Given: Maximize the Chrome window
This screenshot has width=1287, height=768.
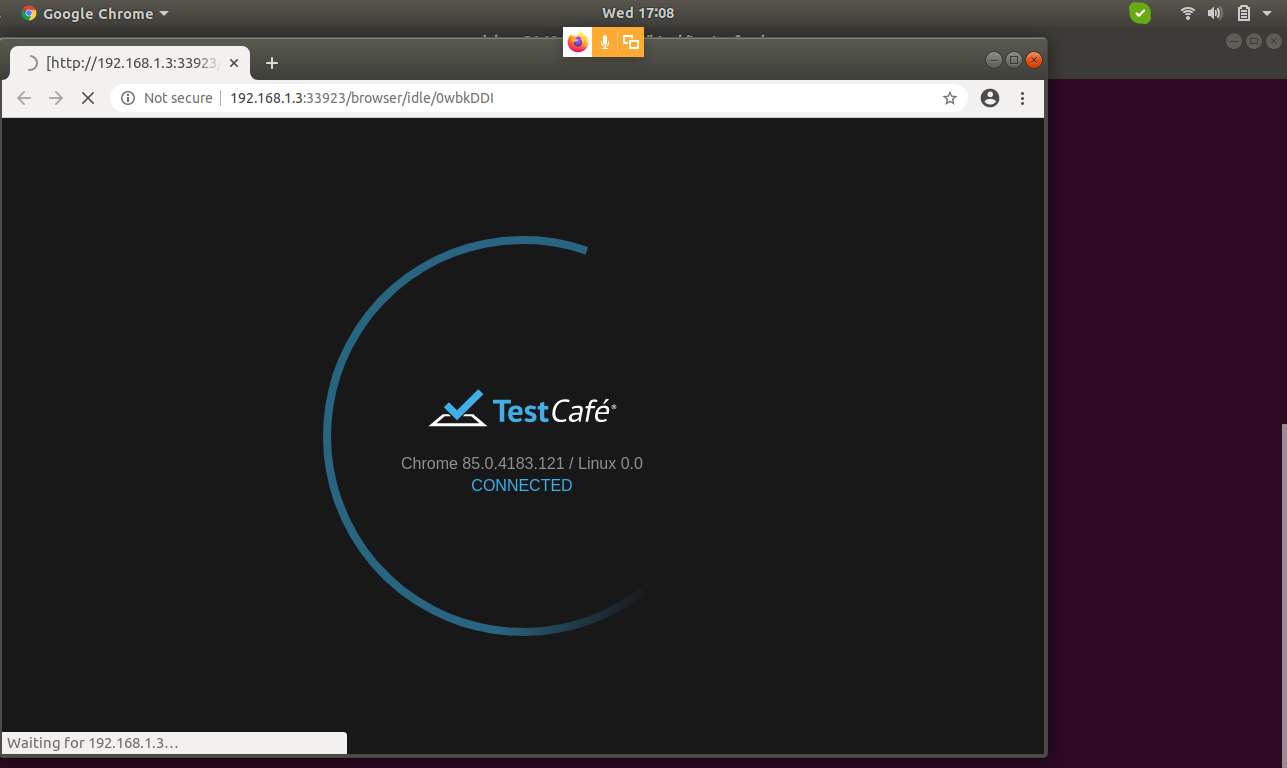Looking at the screenshot, I should (1013, 60).
